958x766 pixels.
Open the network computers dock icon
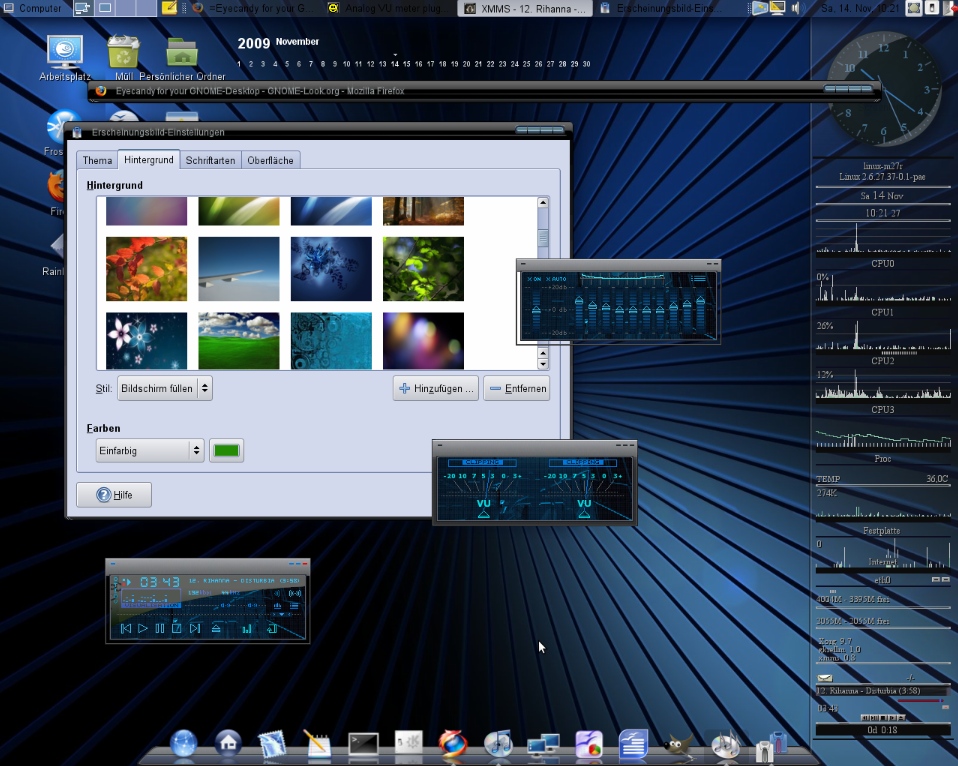point(543,745)
